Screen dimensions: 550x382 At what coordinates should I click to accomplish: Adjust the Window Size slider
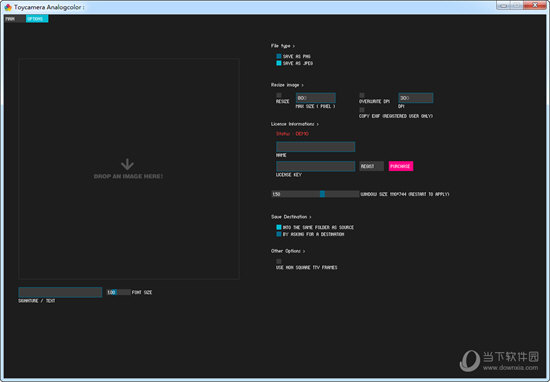point(315,194)
